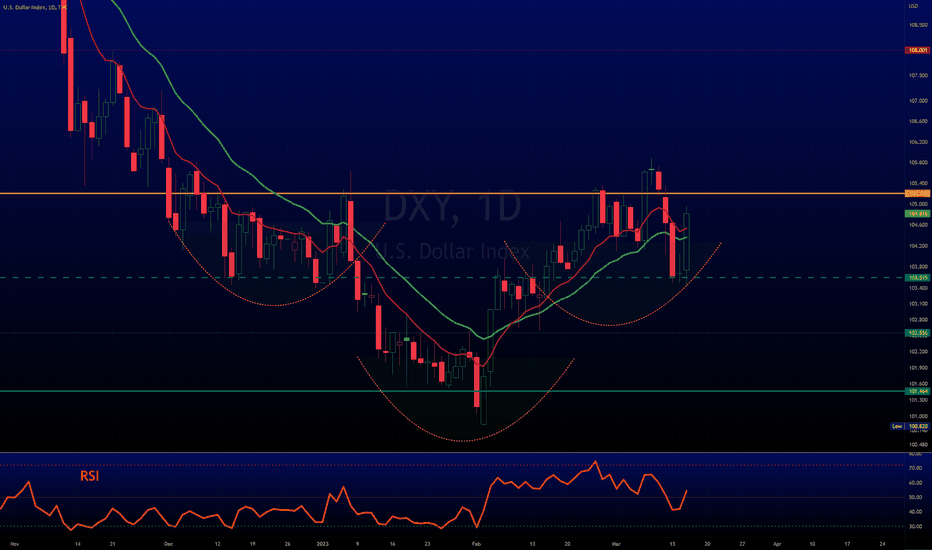
Task: Select the orange horizontal line price label
Action: point(918,193)
